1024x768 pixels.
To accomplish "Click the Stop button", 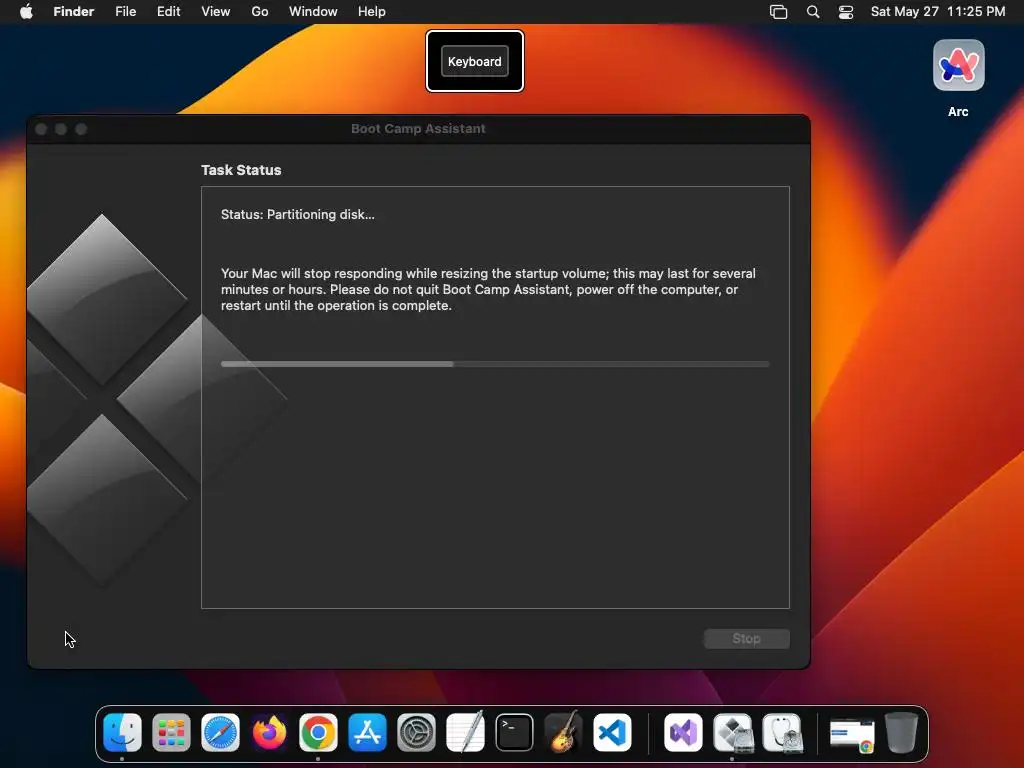I will pyautogui.click(x=746, y=639).
